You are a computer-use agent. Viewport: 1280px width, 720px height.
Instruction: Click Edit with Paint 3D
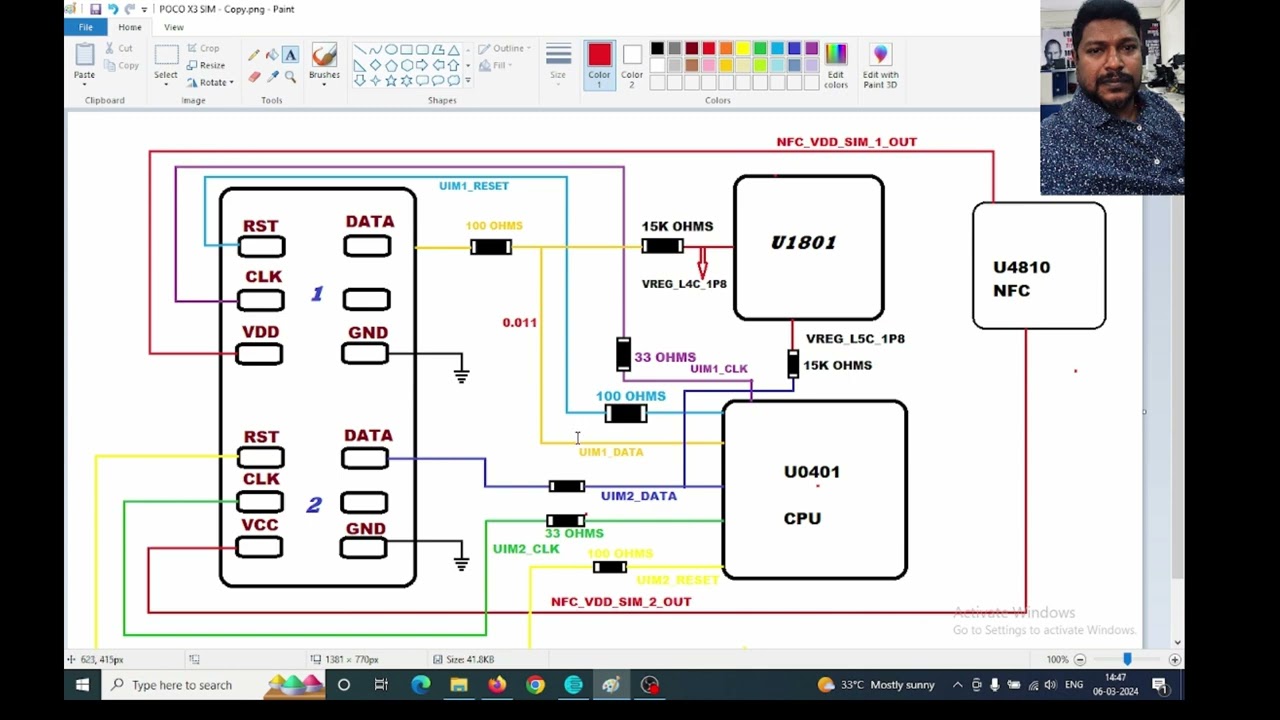[x=881, y=66]
